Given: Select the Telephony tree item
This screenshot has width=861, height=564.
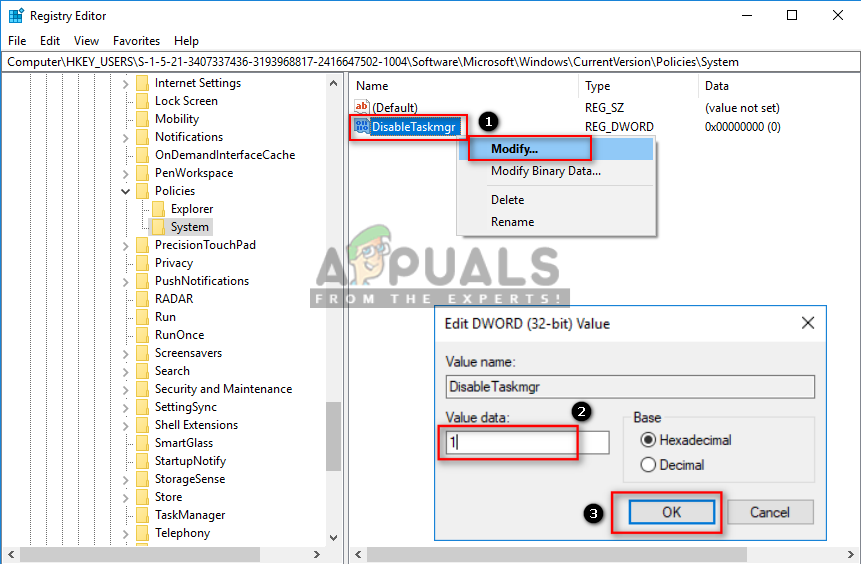Looking at the screenshot, I should pyautogui.click(x=182, y=533).
